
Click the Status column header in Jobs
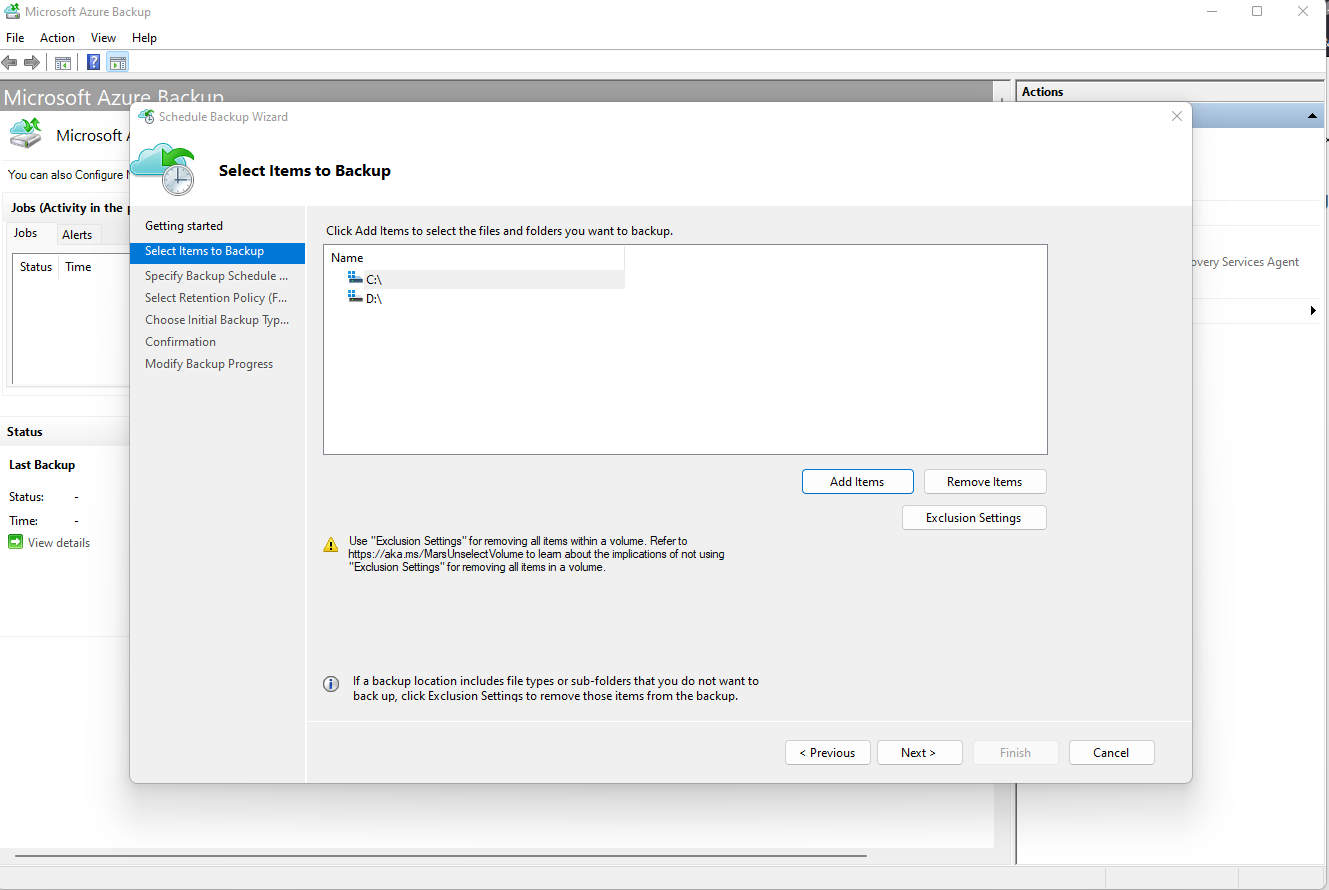coord(36,266)
